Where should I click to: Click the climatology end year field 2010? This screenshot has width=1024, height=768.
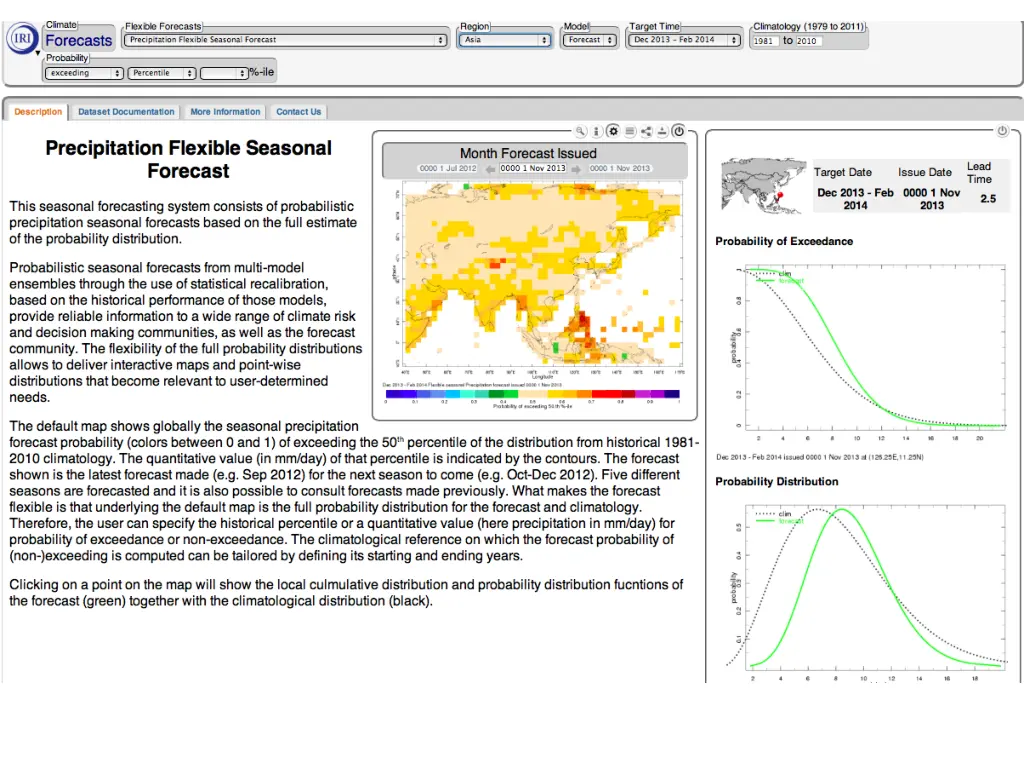(808, 41)
